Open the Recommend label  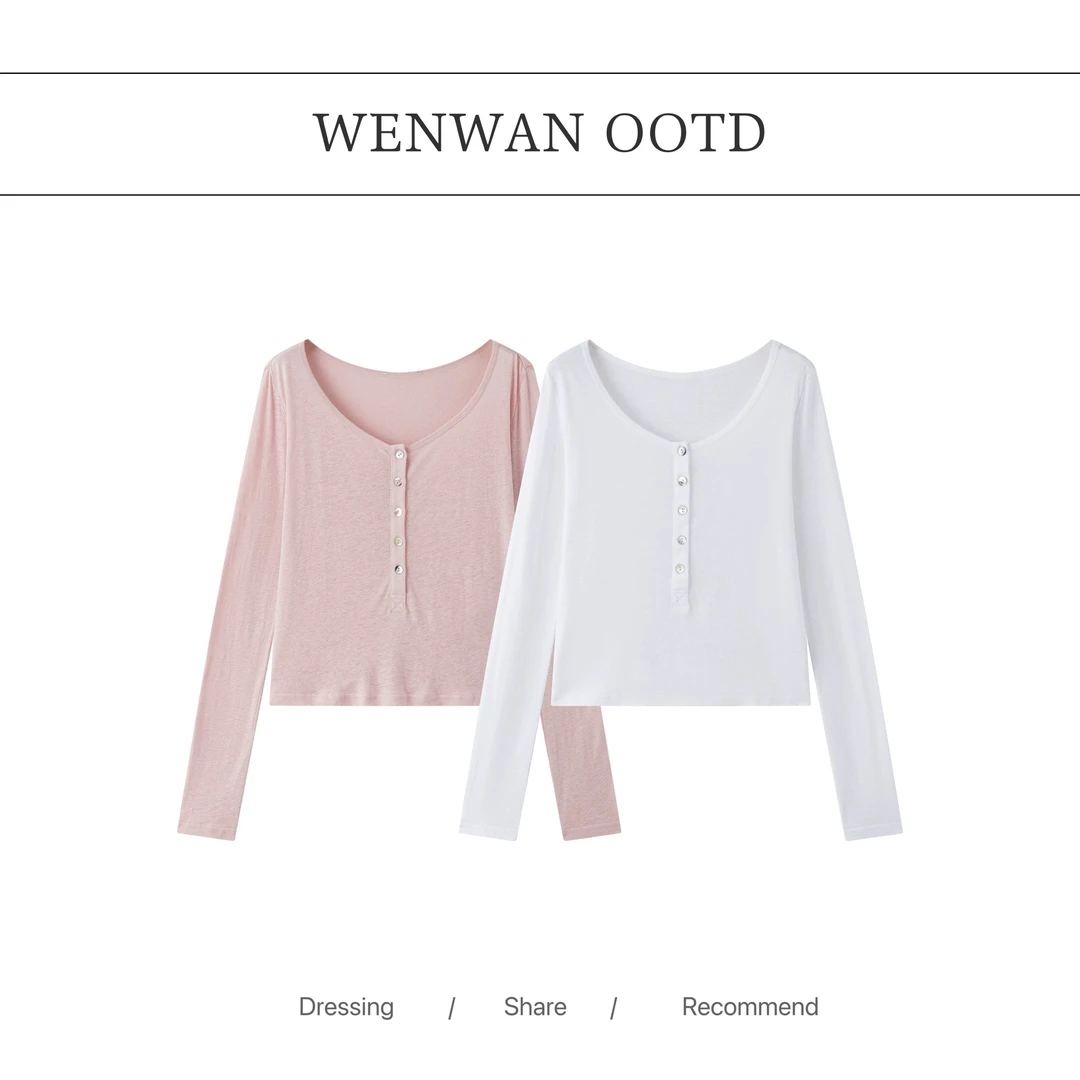pos(750,1006)
